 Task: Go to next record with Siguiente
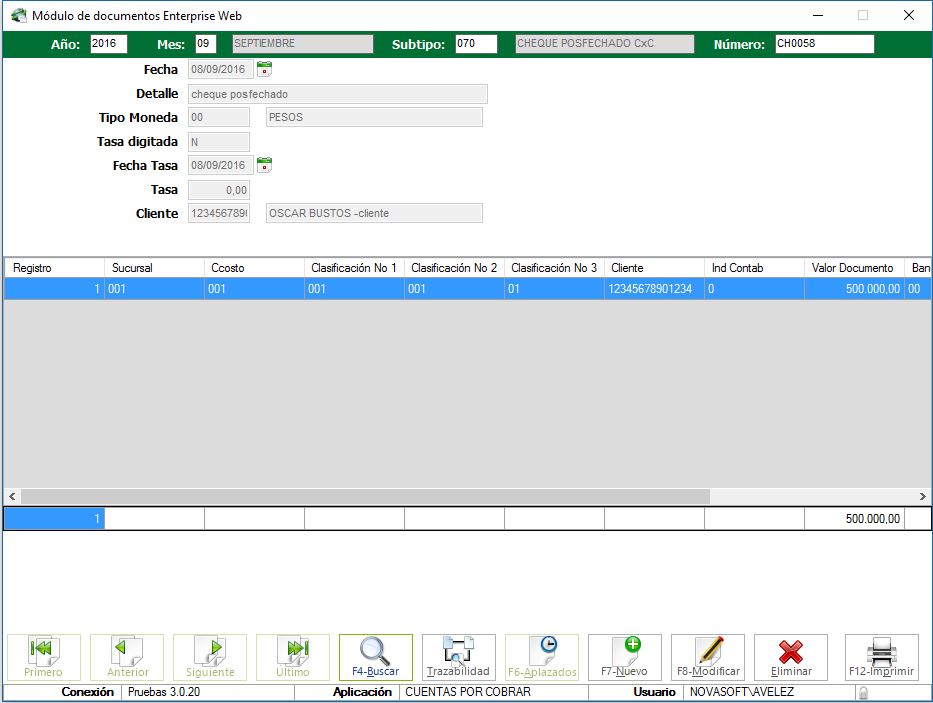[x=210, y=657]
